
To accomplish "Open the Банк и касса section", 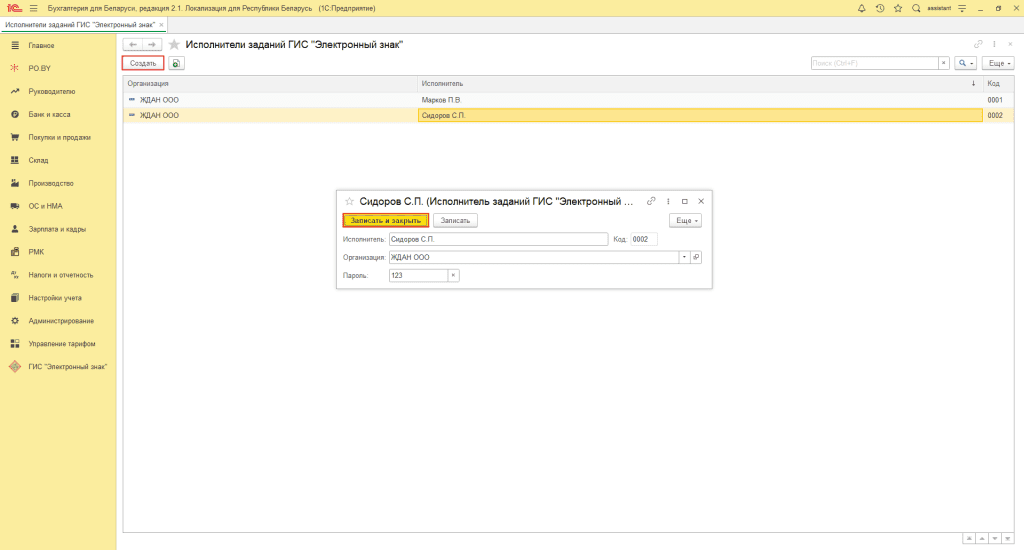I will pyautogui.click(x=49, y=114).
